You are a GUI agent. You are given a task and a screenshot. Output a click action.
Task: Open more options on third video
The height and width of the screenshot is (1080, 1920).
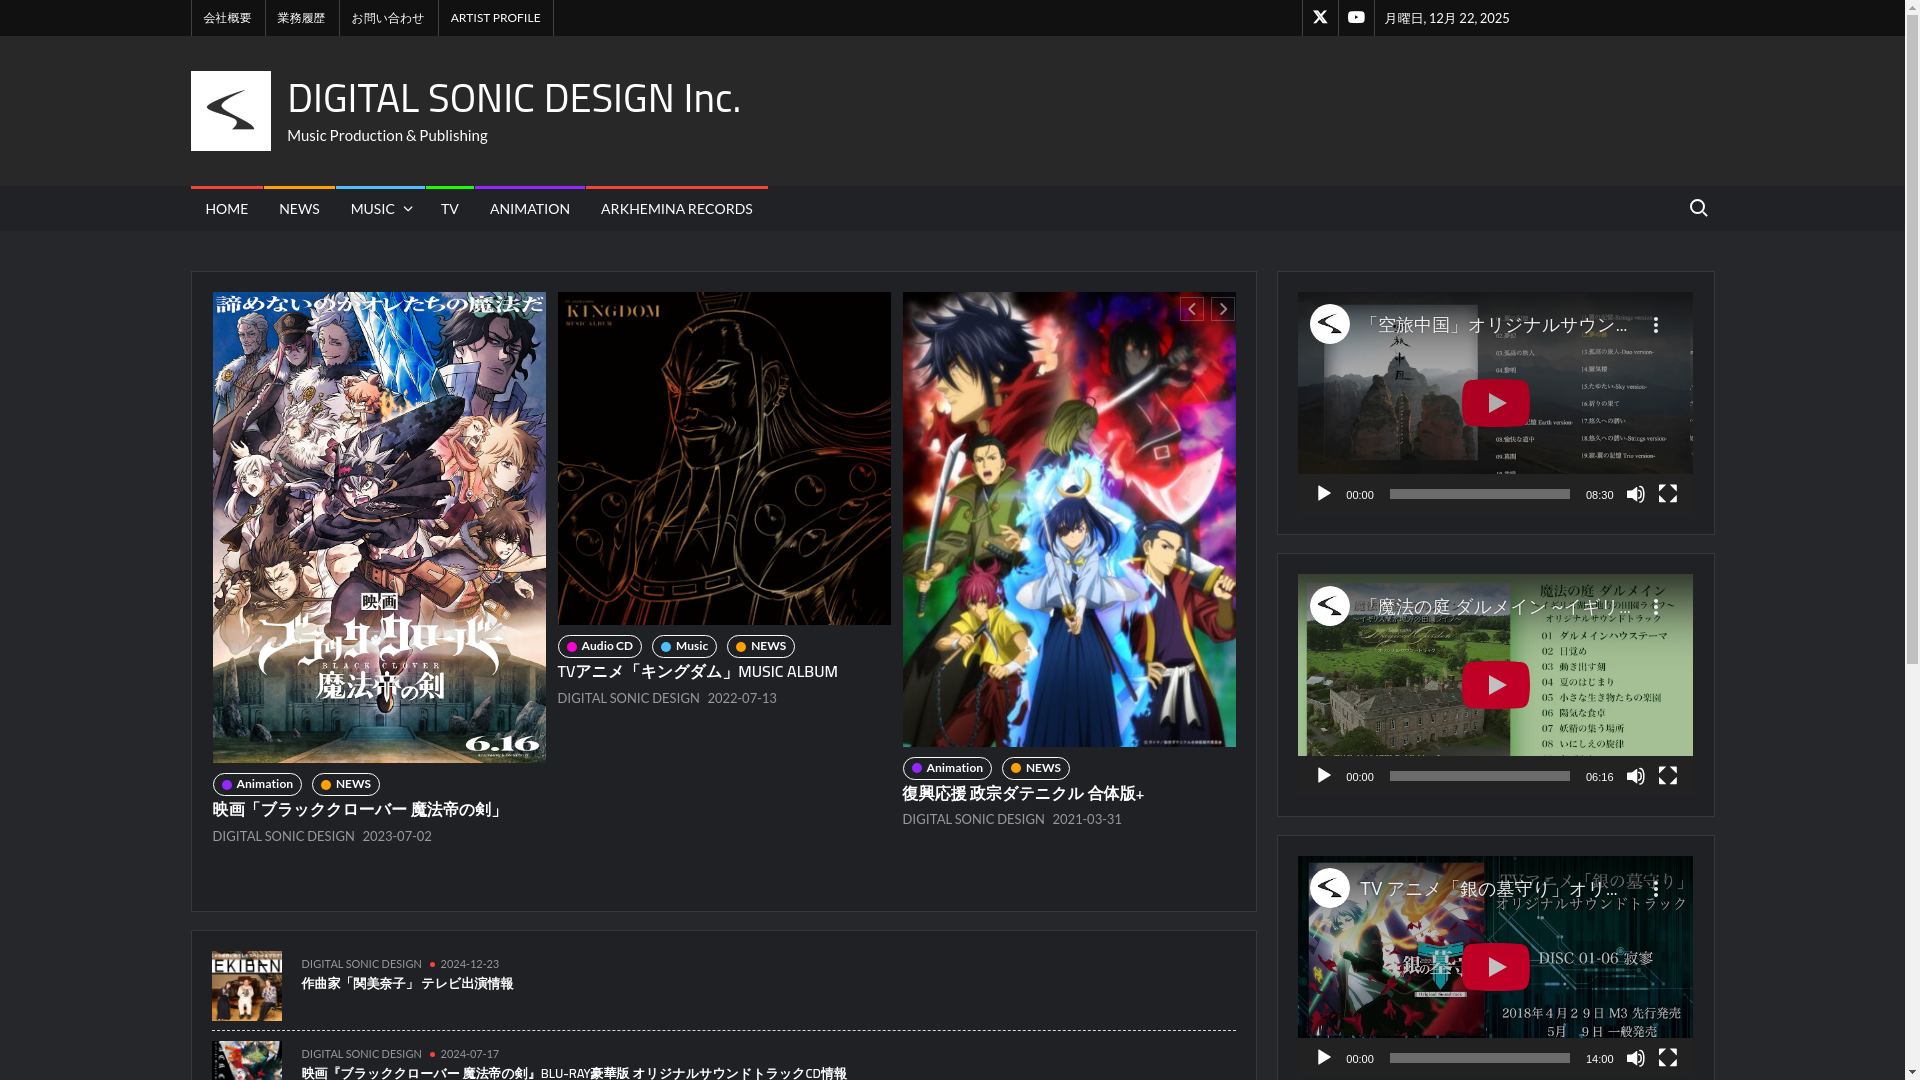(1655, 889)
